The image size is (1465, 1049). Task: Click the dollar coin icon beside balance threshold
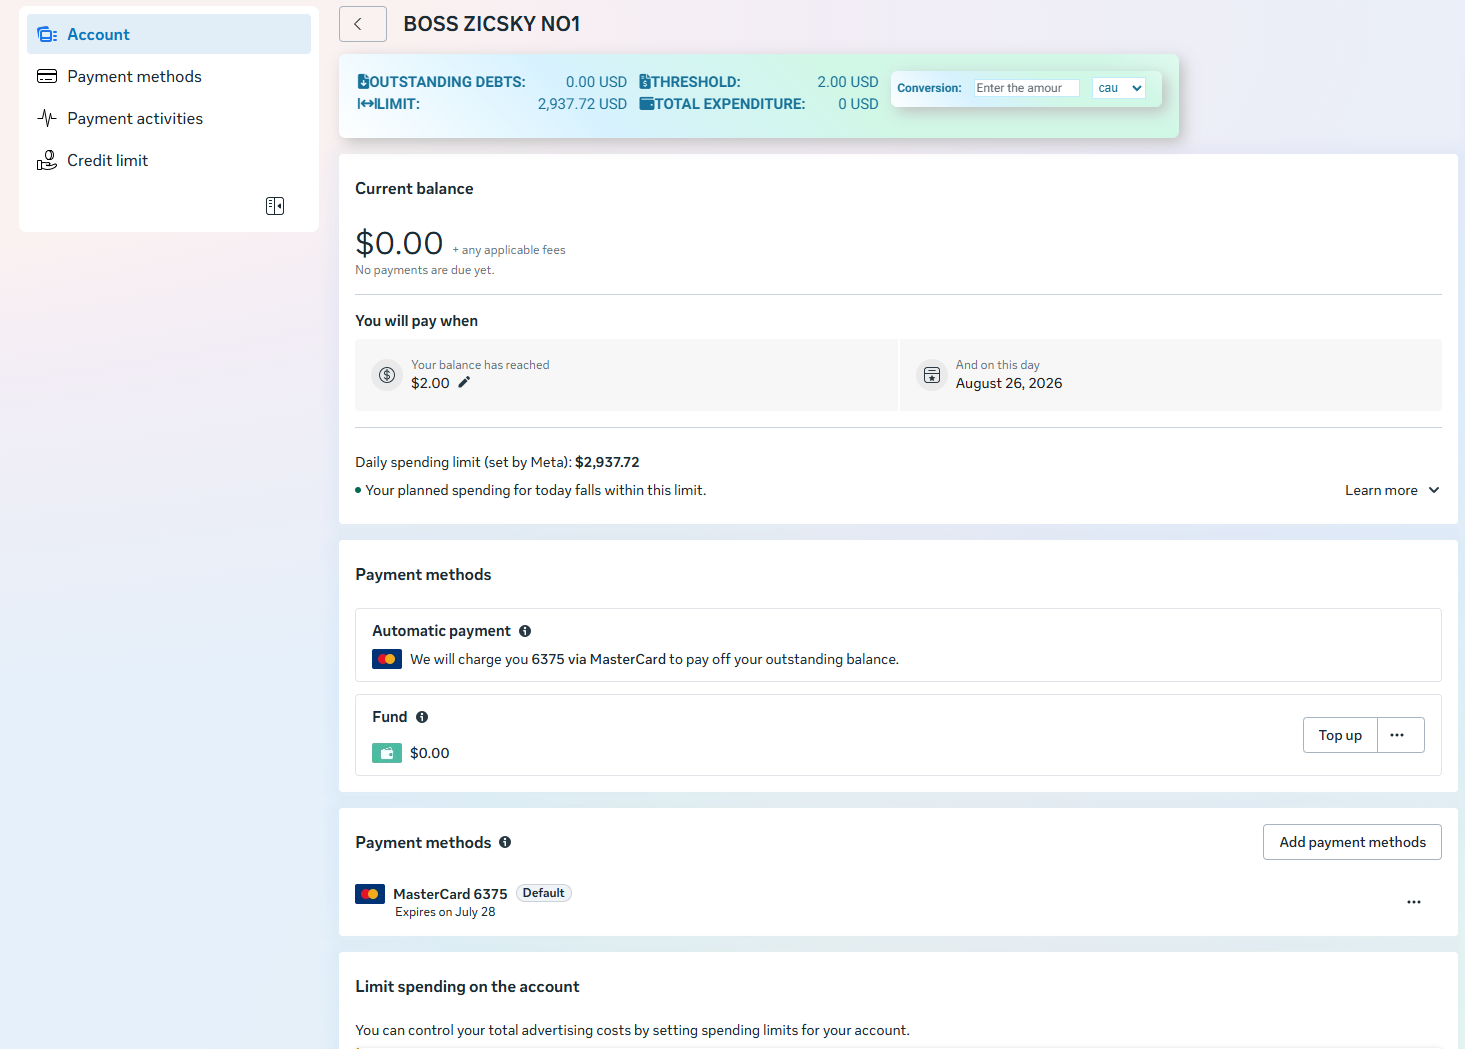(387, 375)
